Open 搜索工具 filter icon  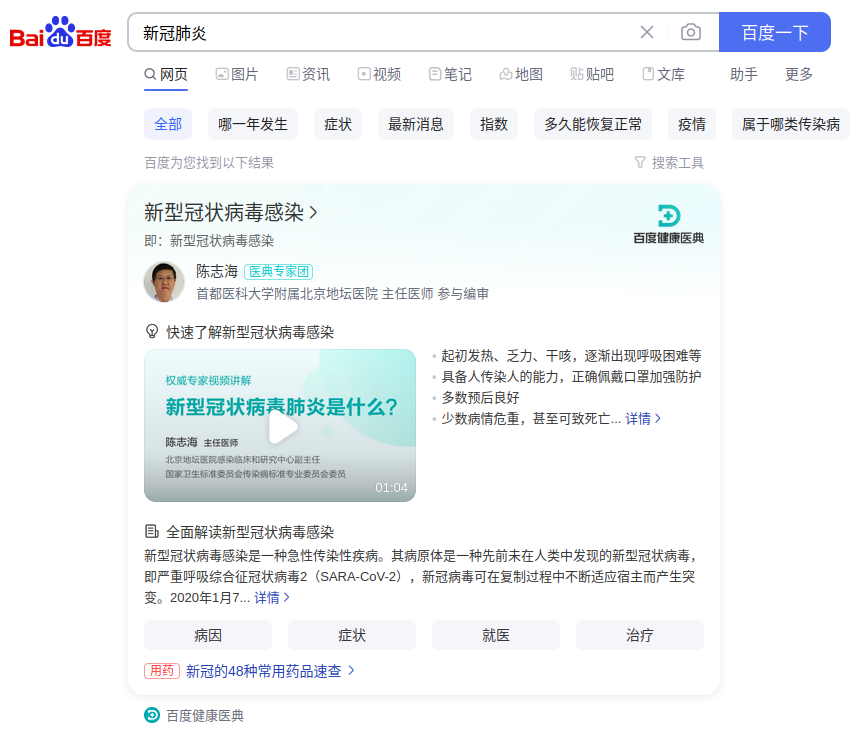pyautogui.click(x=640, y=162)
